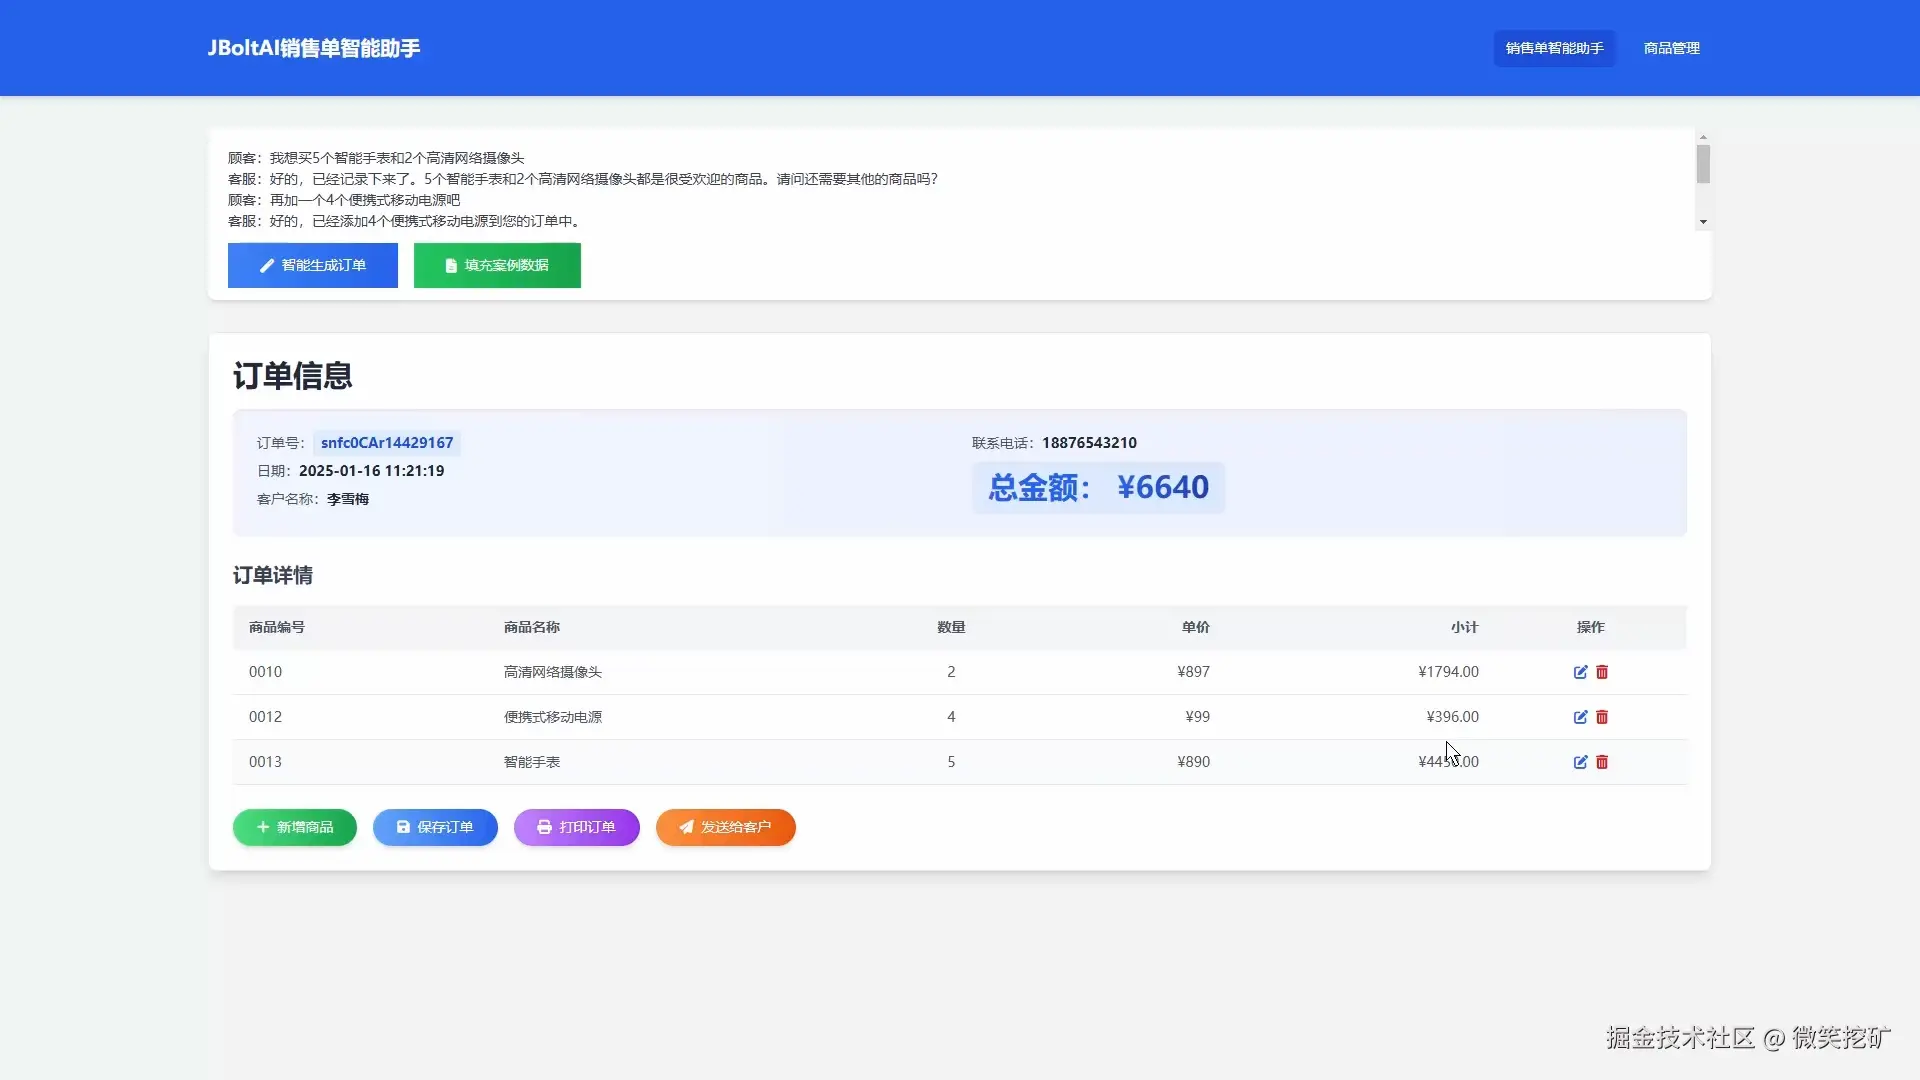Viewport: 1920px width, 1080px height.
Task: Save the order with 保存订单
Action: (435, 827)
